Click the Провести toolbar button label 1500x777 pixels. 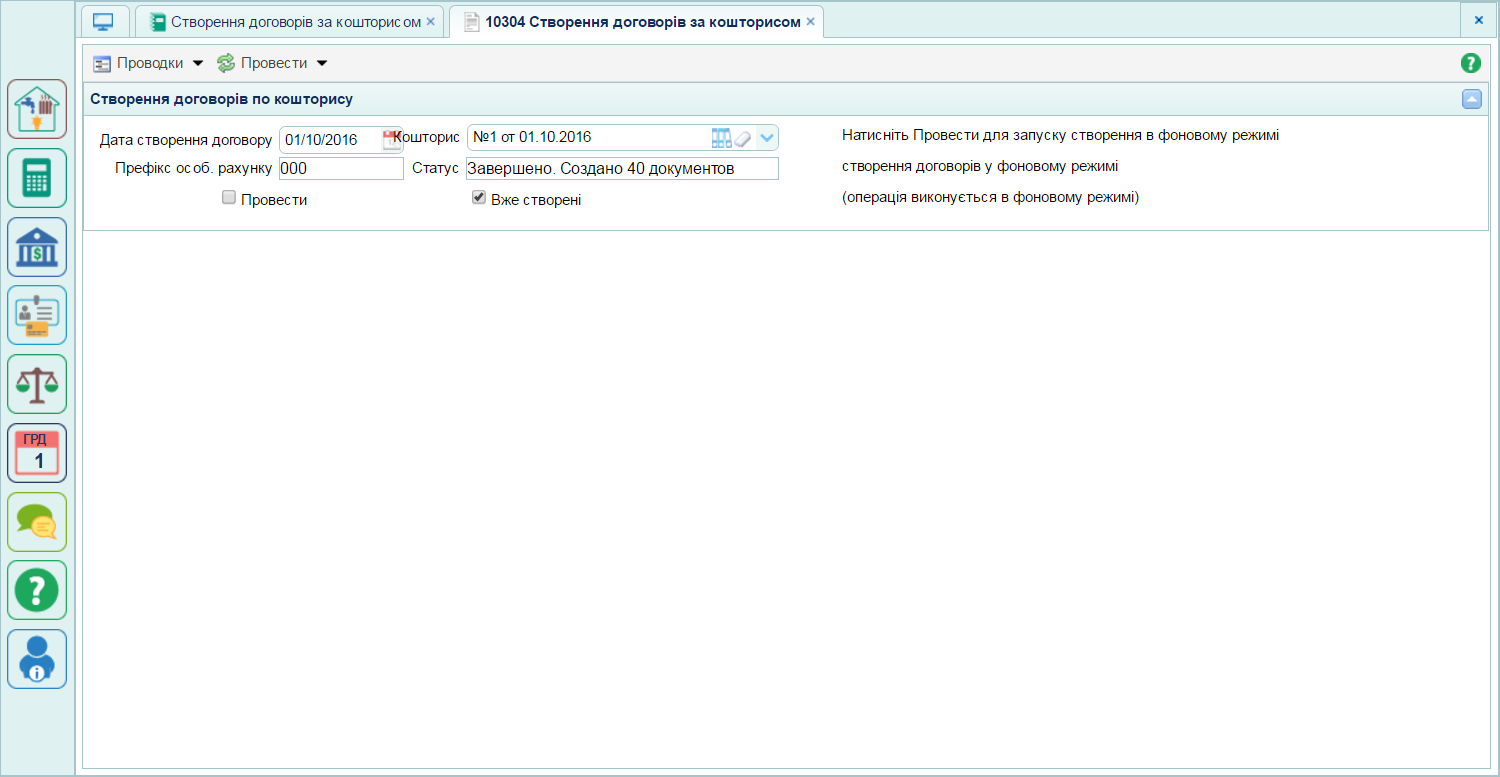coord(274,63)
